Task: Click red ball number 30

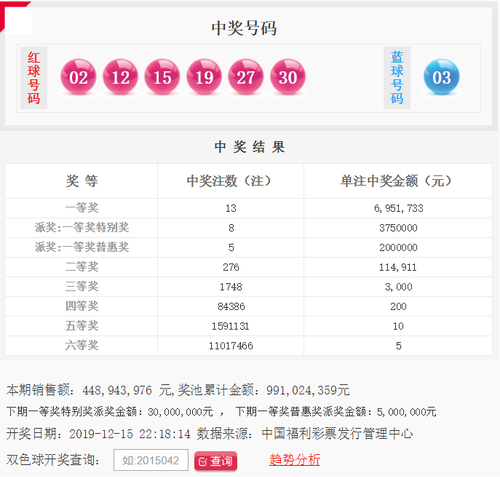Action: point(288,77)
